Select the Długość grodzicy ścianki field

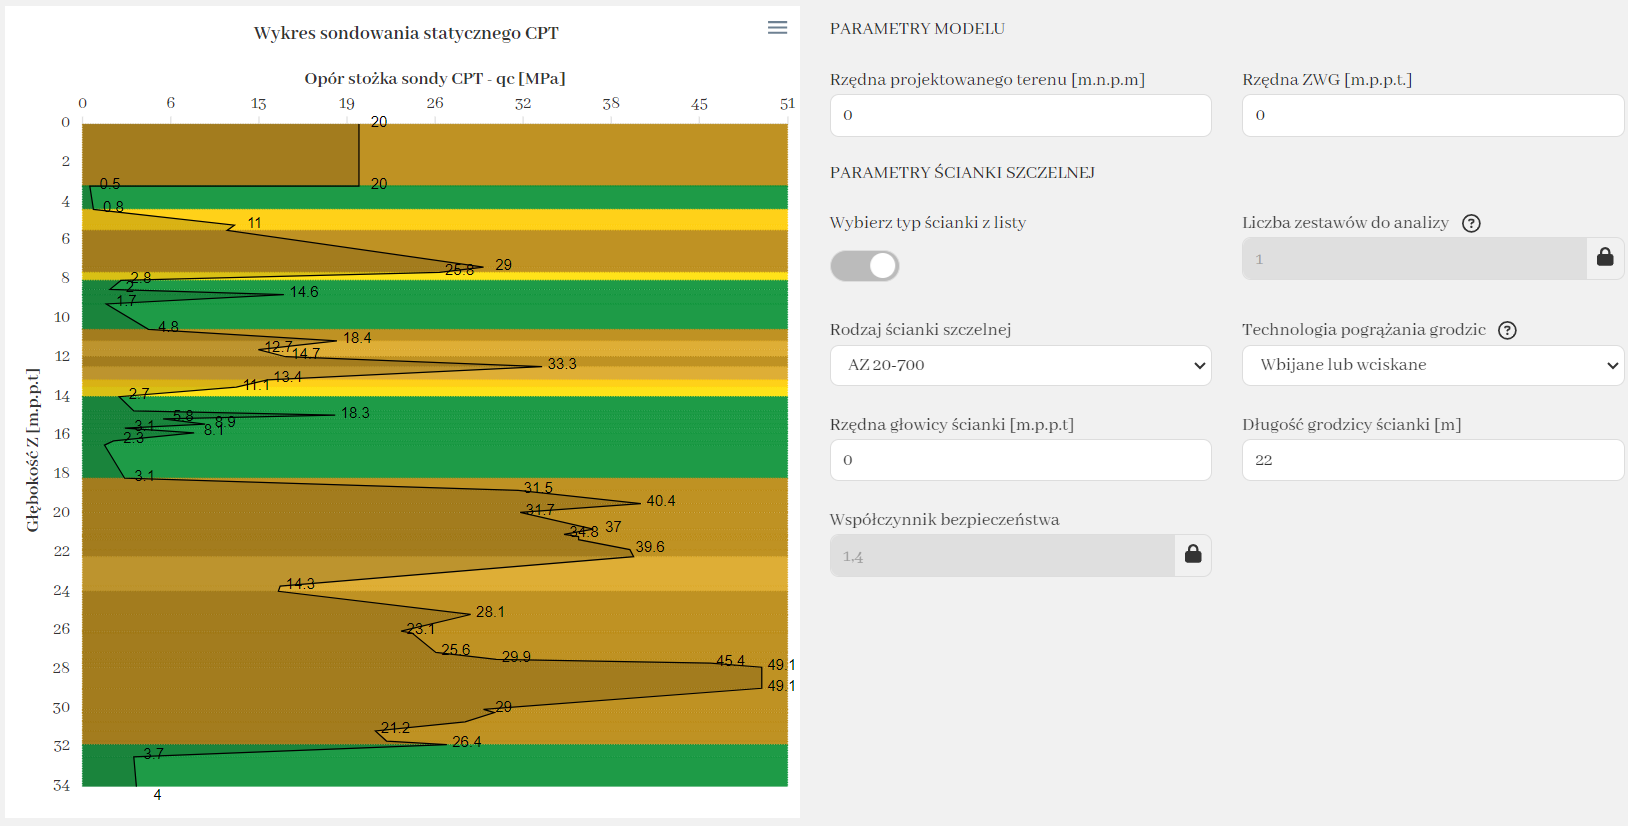(x=1432, y=460)
